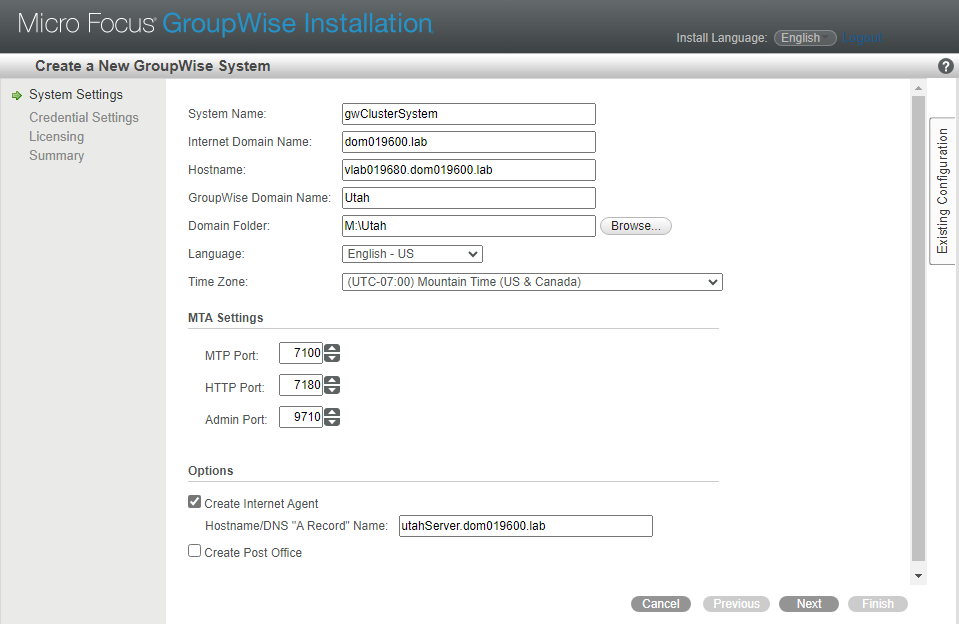Click the vertical scrollbar down arrow

pos(918,576)
